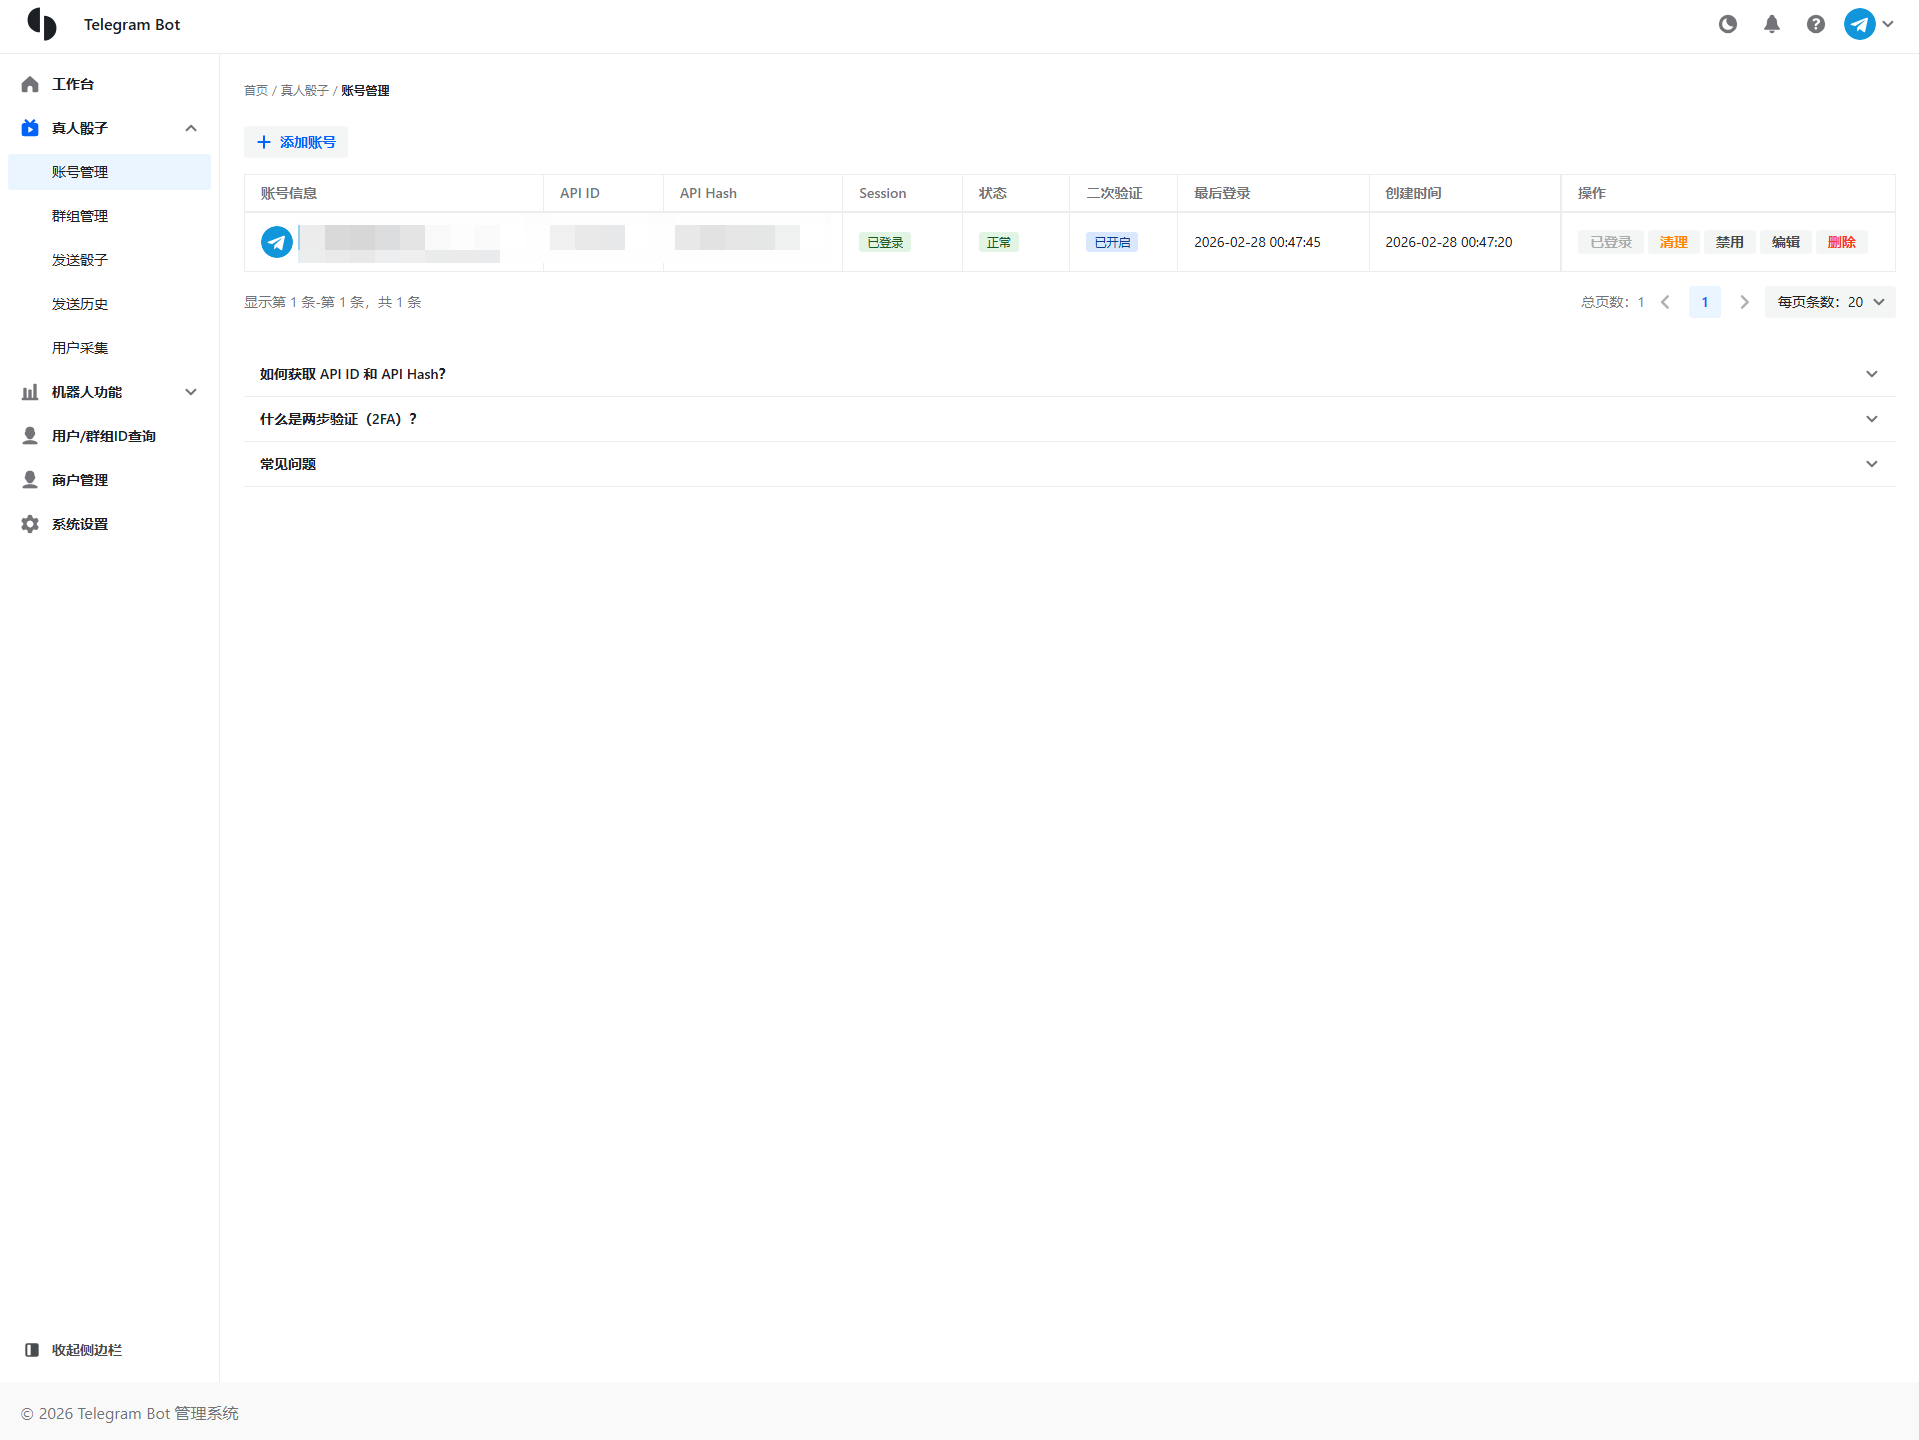The height and width of the screenshot is (1440, 1919).
Task: Open 发送历史 in the sidebar
Action: 80,304
